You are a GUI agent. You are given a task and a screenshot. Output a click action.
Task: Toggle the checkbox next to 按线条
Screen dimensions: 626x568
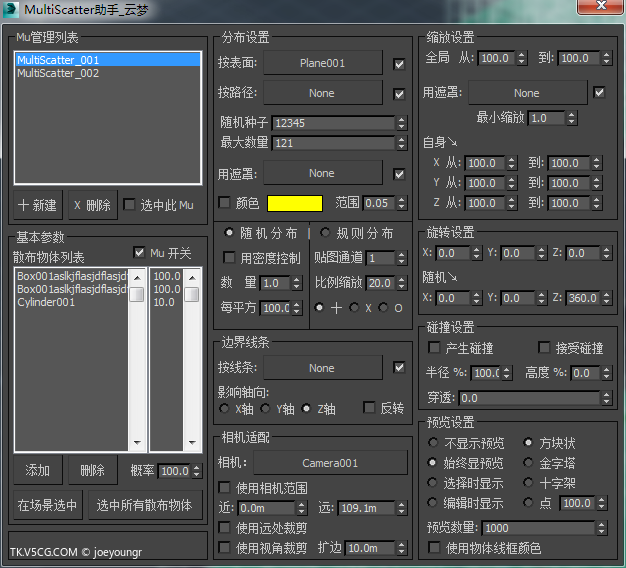(x=399, y=367)
